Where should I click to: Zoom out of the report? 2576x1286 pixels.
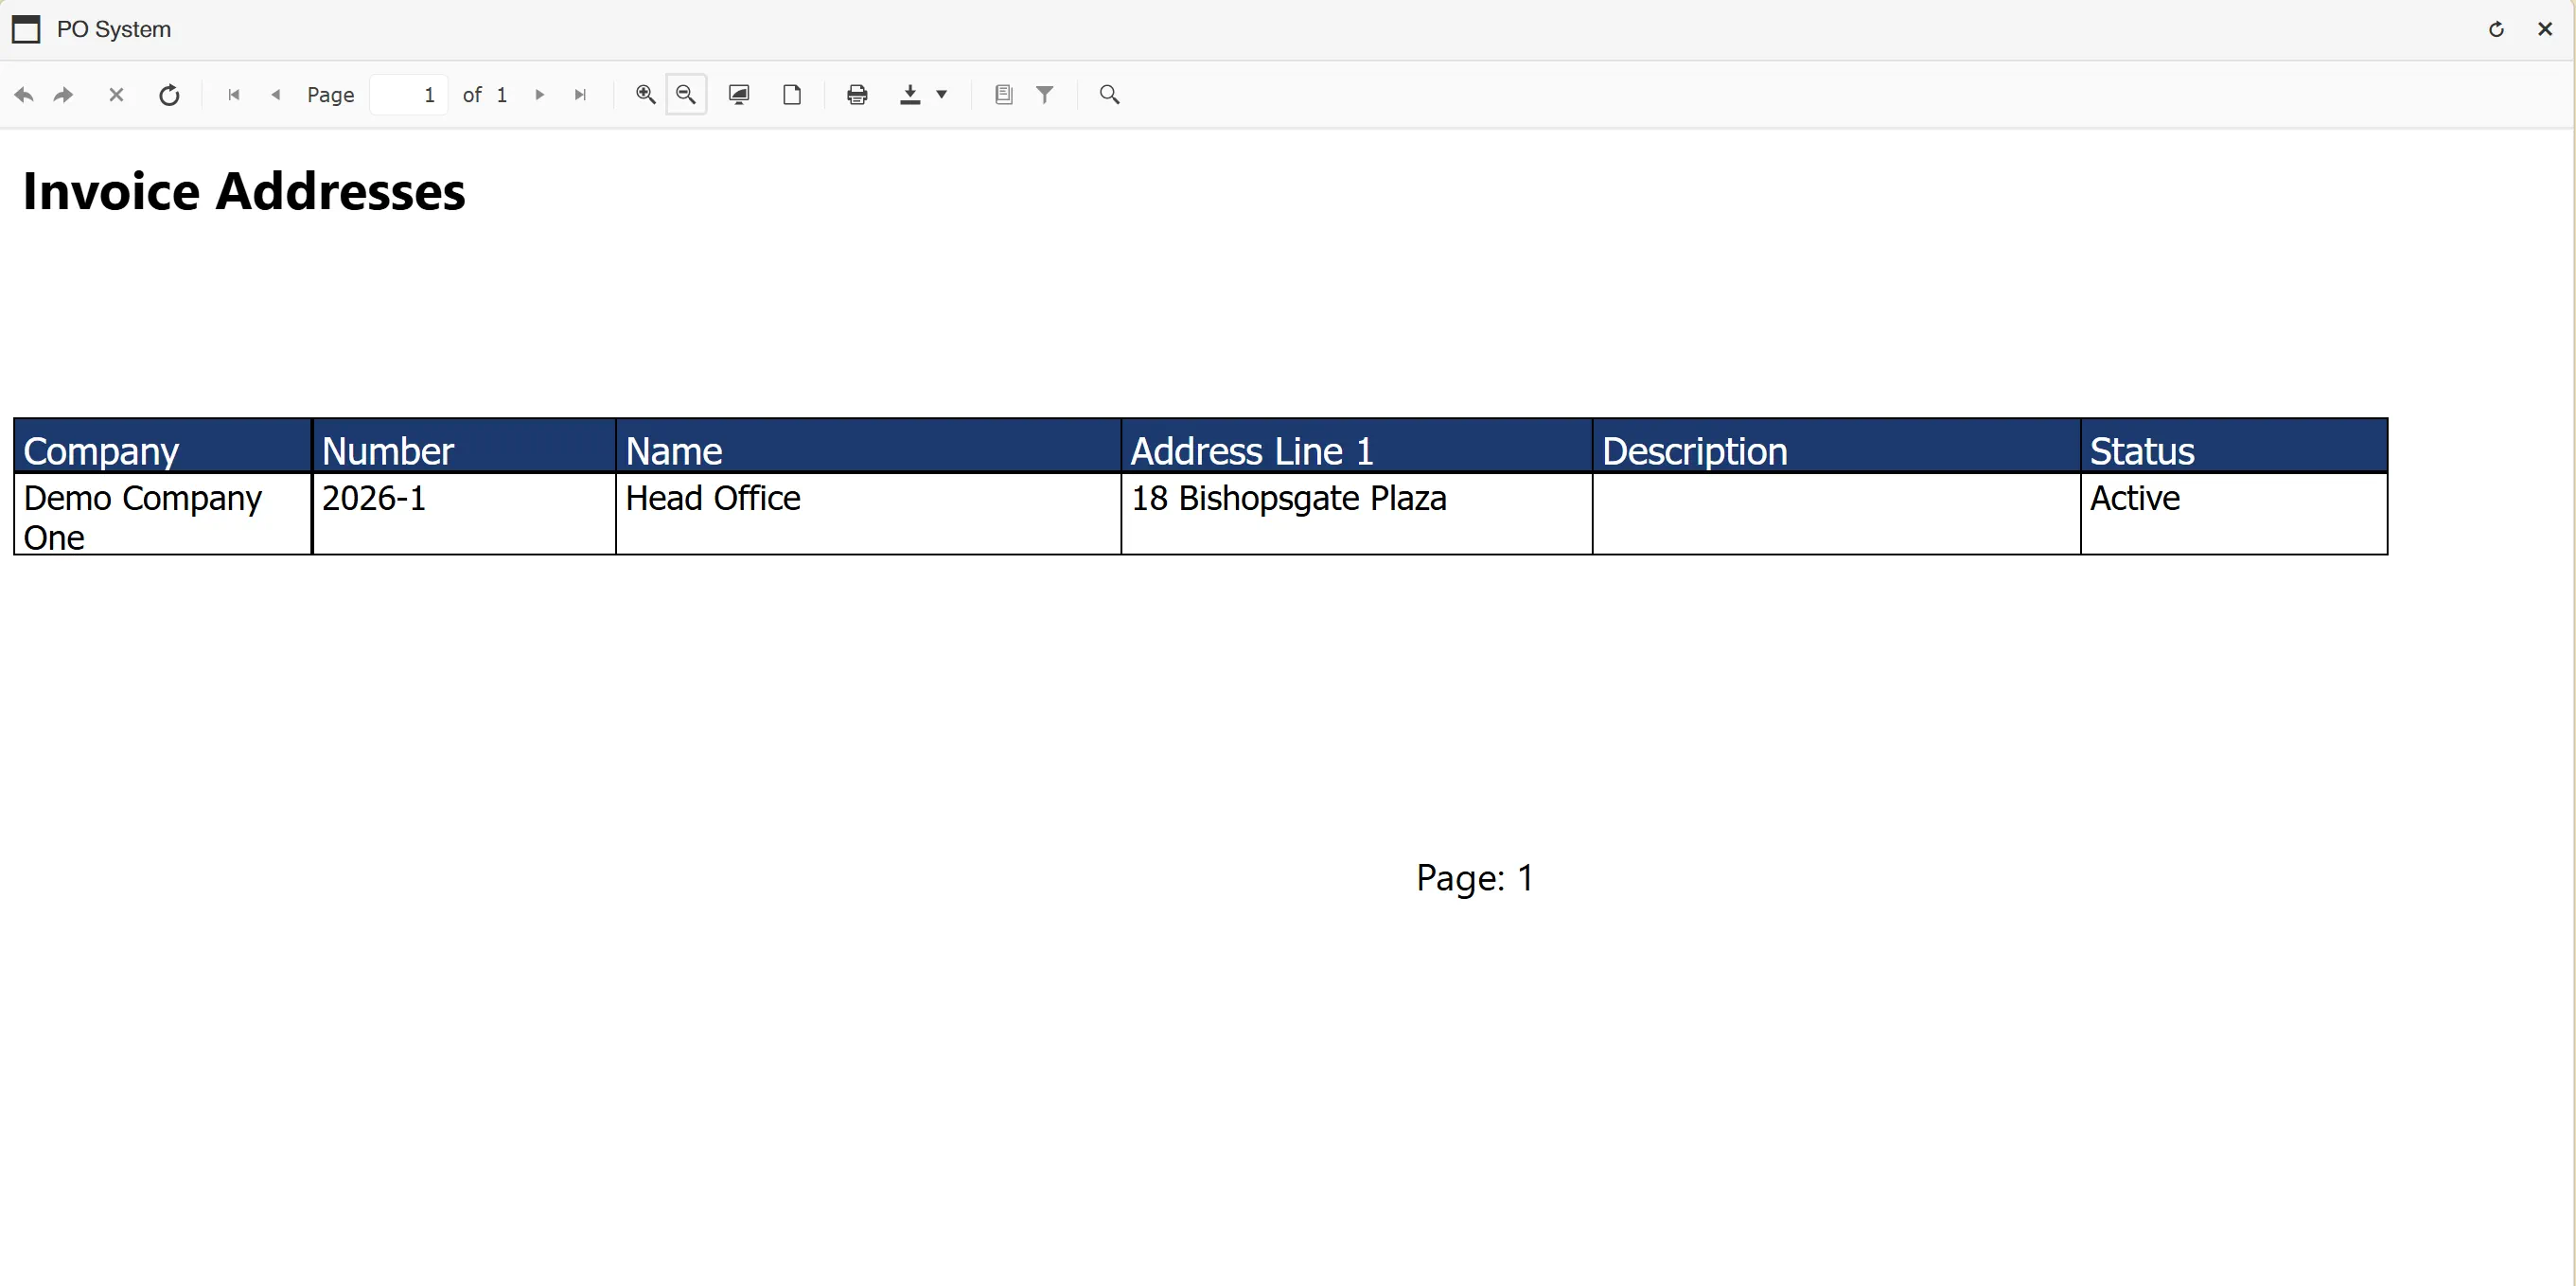coord(686,94)
